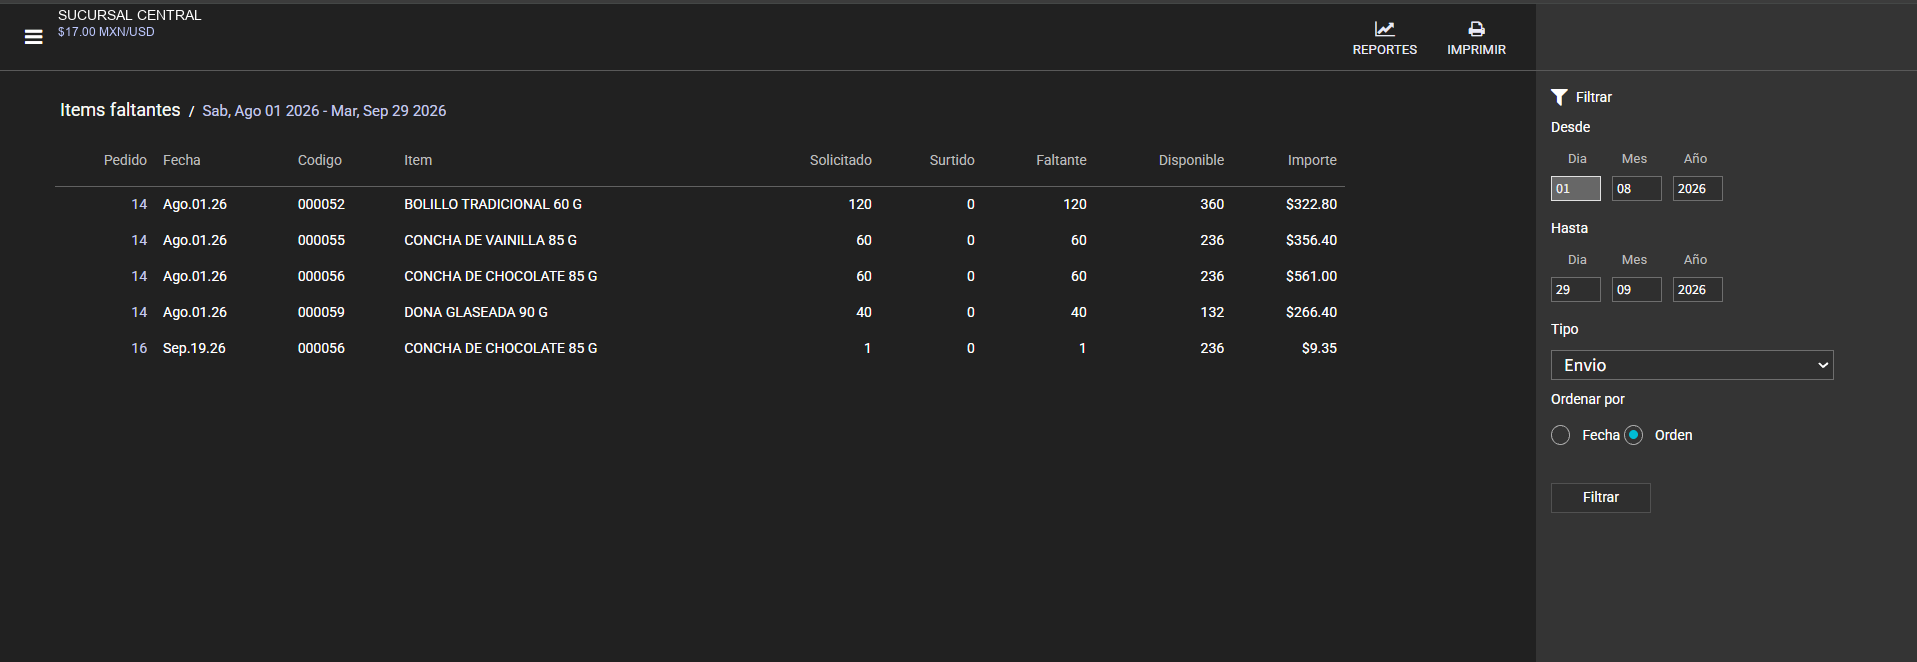
Task: Click the $9.35 importe value
Action: (x=1319, y=348)
